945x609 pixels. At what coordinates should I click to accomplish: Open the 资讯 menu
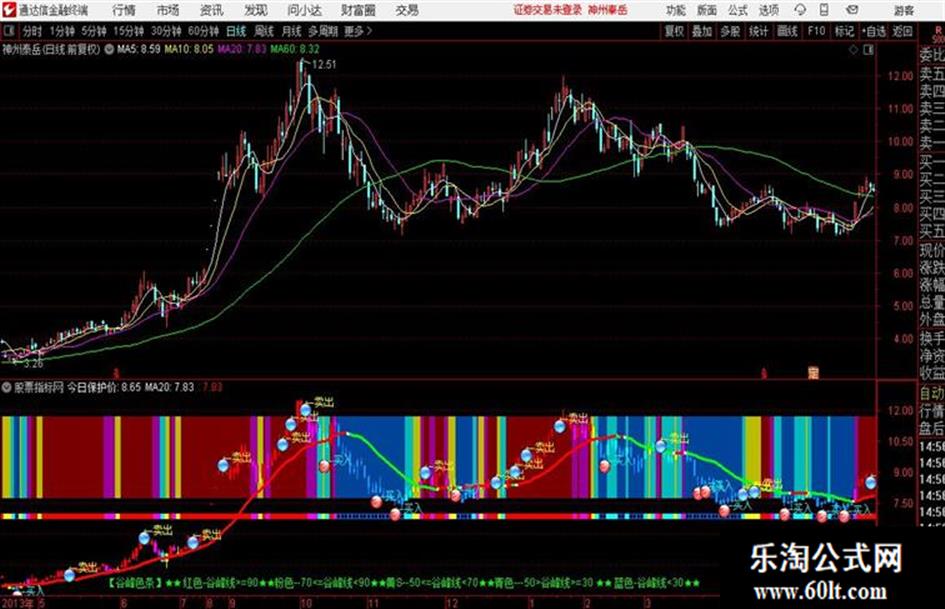tap(212, 10)
